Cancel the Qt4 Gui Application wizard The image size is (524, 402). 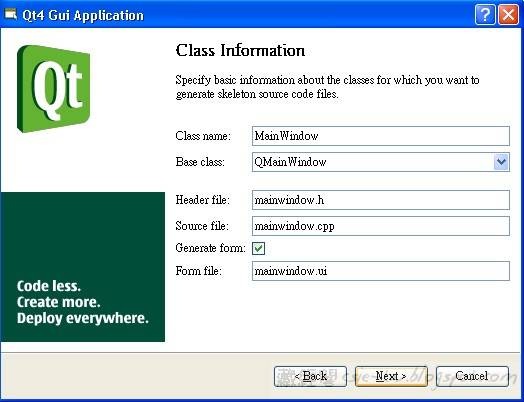(x=472, y=376)
